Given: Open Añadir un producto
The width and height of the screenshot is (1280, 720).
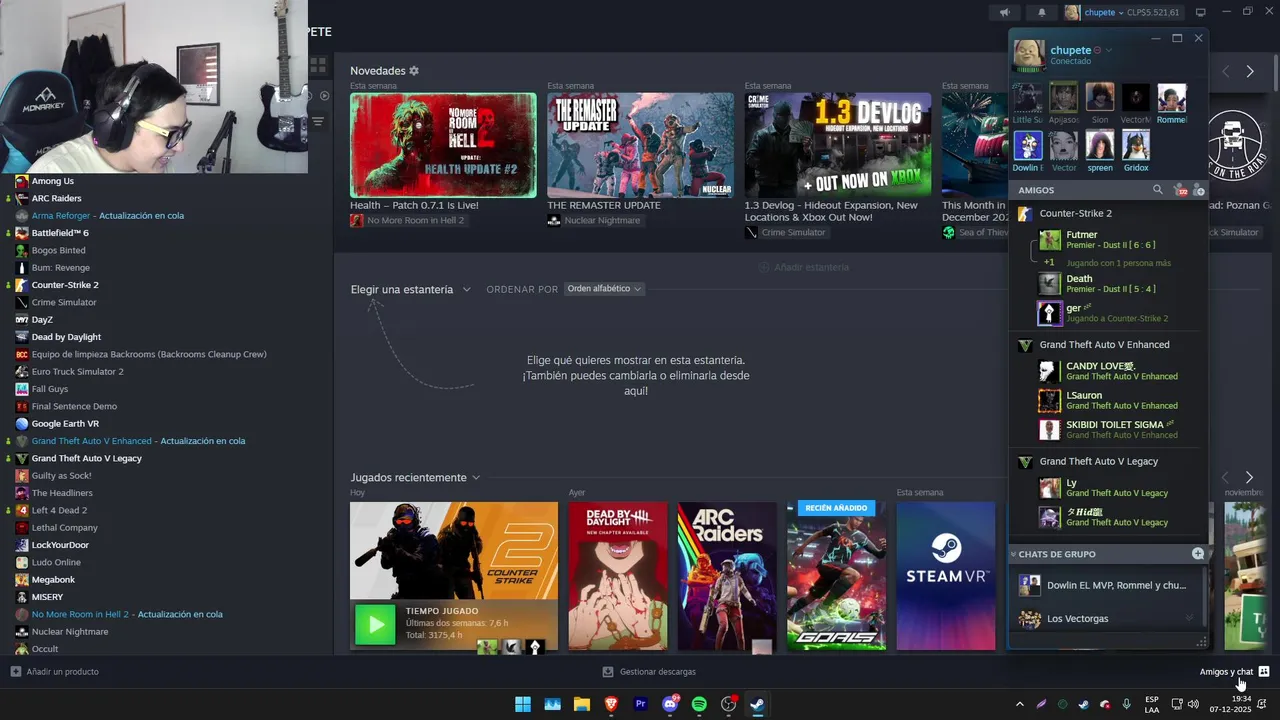Looking at the screenshot, I should (54, 672).
